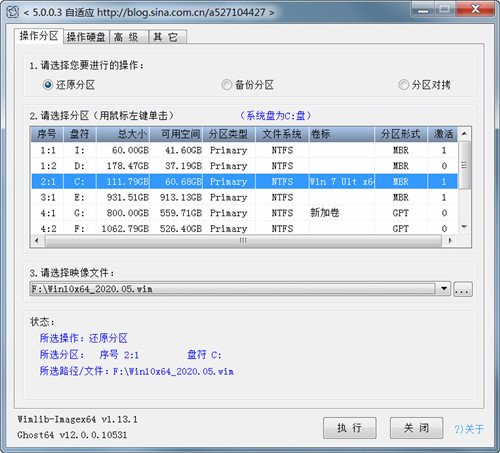Click the horizontal scrollbar thumb of partition list
This screenshot has height=453, width=500.
(243, 240)
